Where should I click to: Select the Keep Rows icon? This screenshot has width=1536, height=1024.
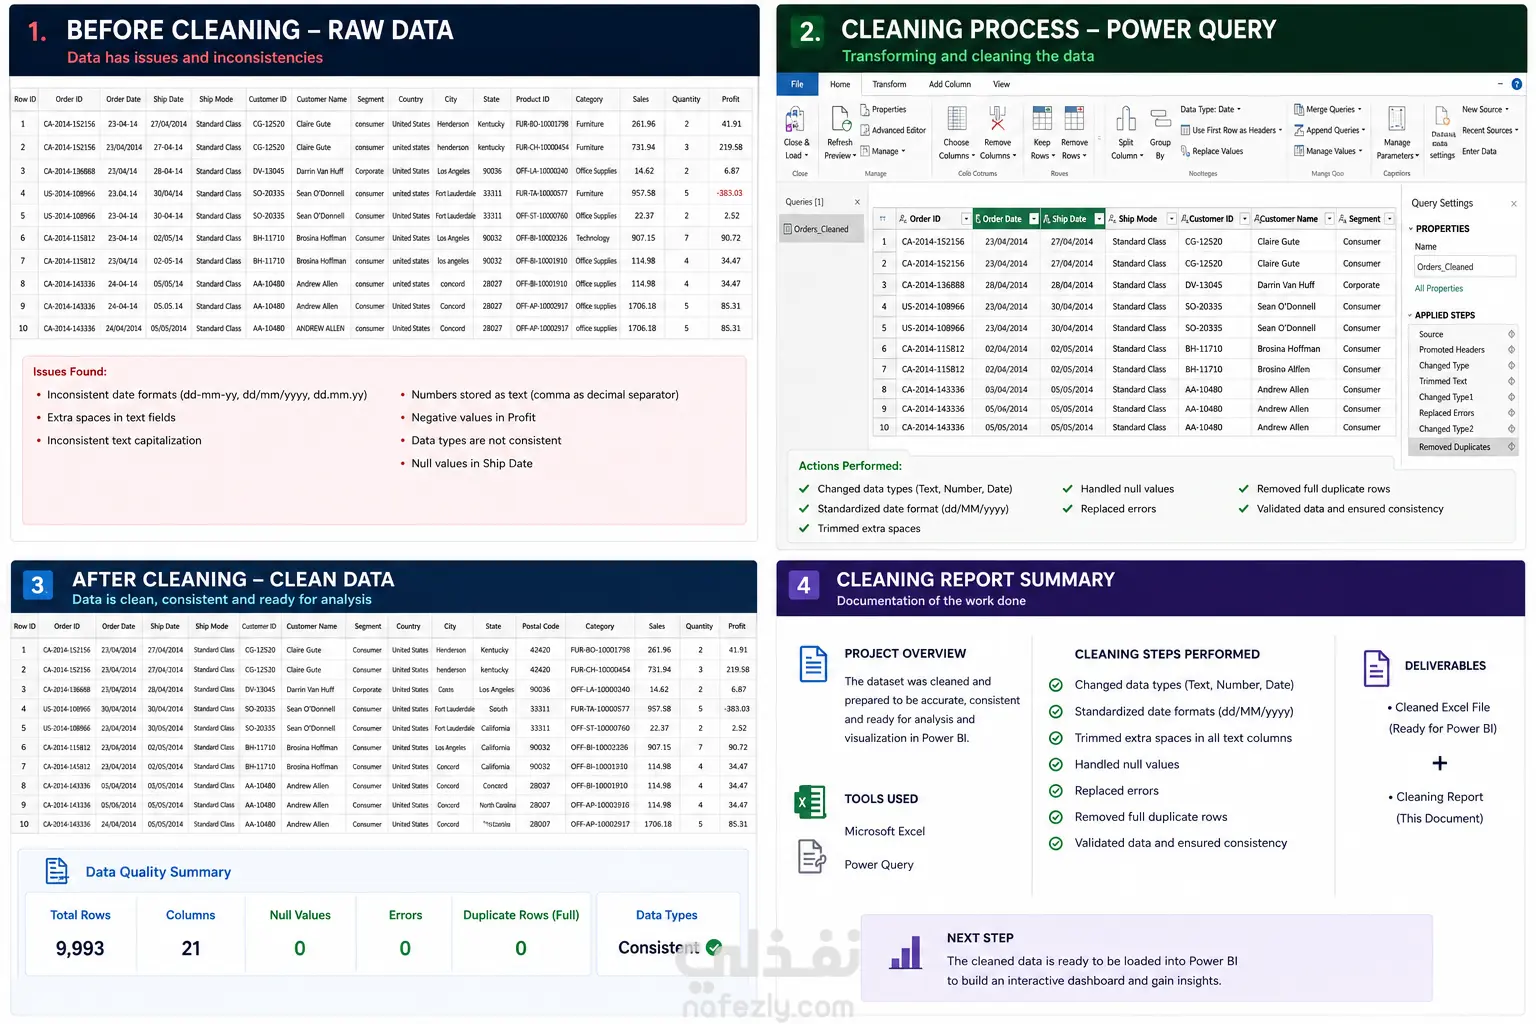pyautogui.click(x=1042, y=119)
